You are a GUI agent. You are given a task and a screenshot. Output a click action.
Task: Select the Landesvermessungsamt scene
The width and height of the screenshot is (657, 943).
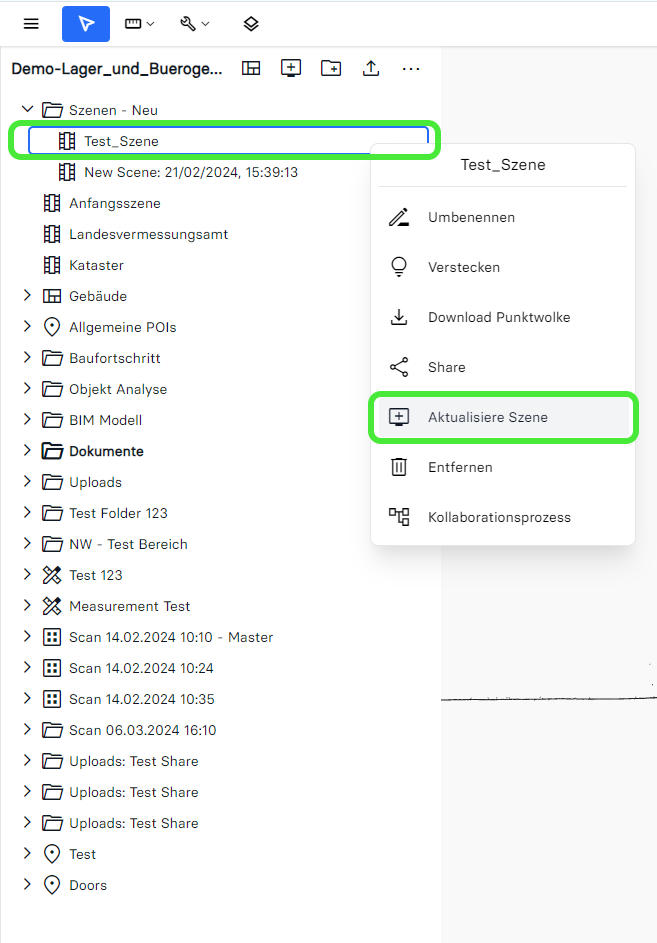148,234
